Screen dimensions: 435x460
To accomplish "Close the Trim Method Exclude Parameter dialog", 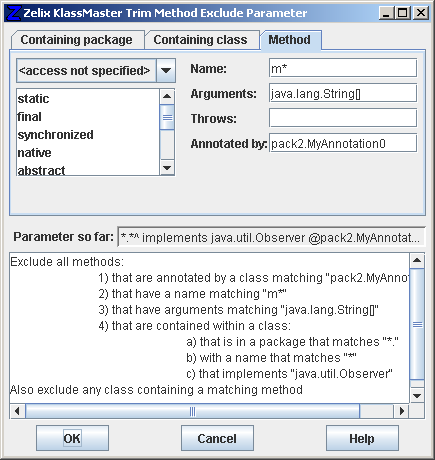I will (421, 13).
